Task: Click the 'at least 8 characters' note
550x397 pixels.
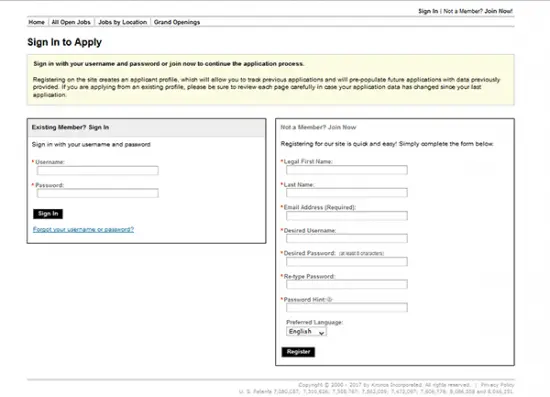Action: pyautogui.click(x=361, y=253)
